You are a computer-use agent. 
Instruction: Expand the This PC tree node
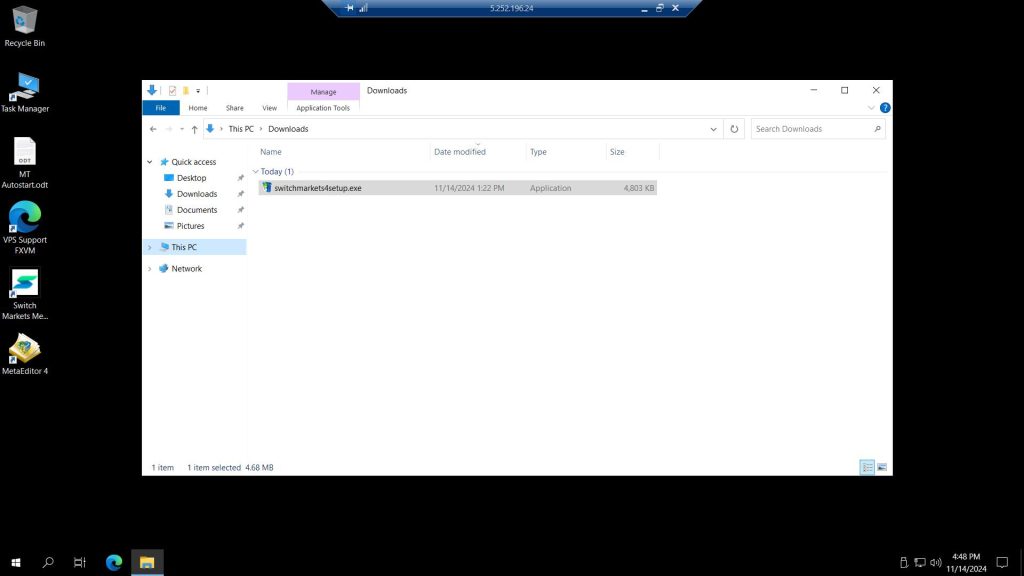pos(150,247)
